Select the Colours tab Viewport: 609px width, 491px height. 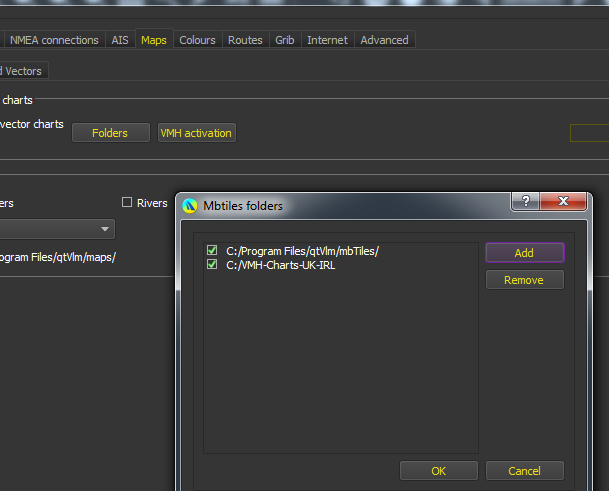(x=197, y=40)
